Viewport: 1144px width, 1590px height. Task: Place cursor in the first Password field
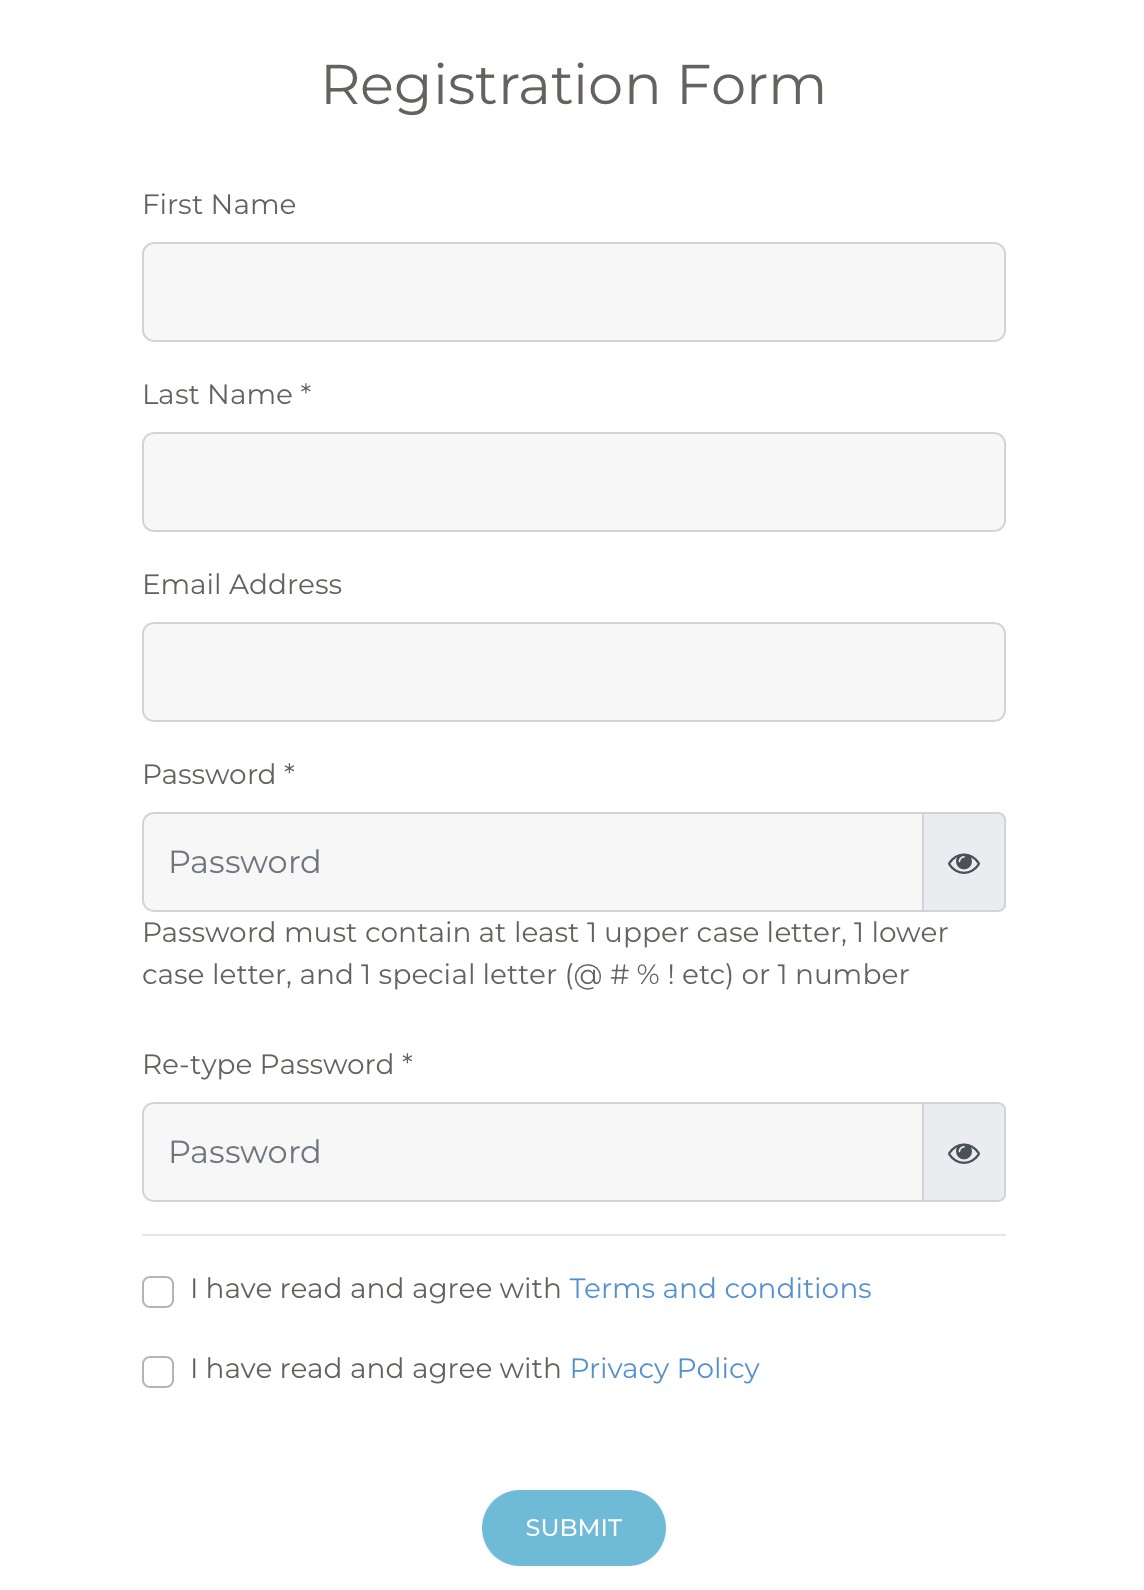pos(533,862)
